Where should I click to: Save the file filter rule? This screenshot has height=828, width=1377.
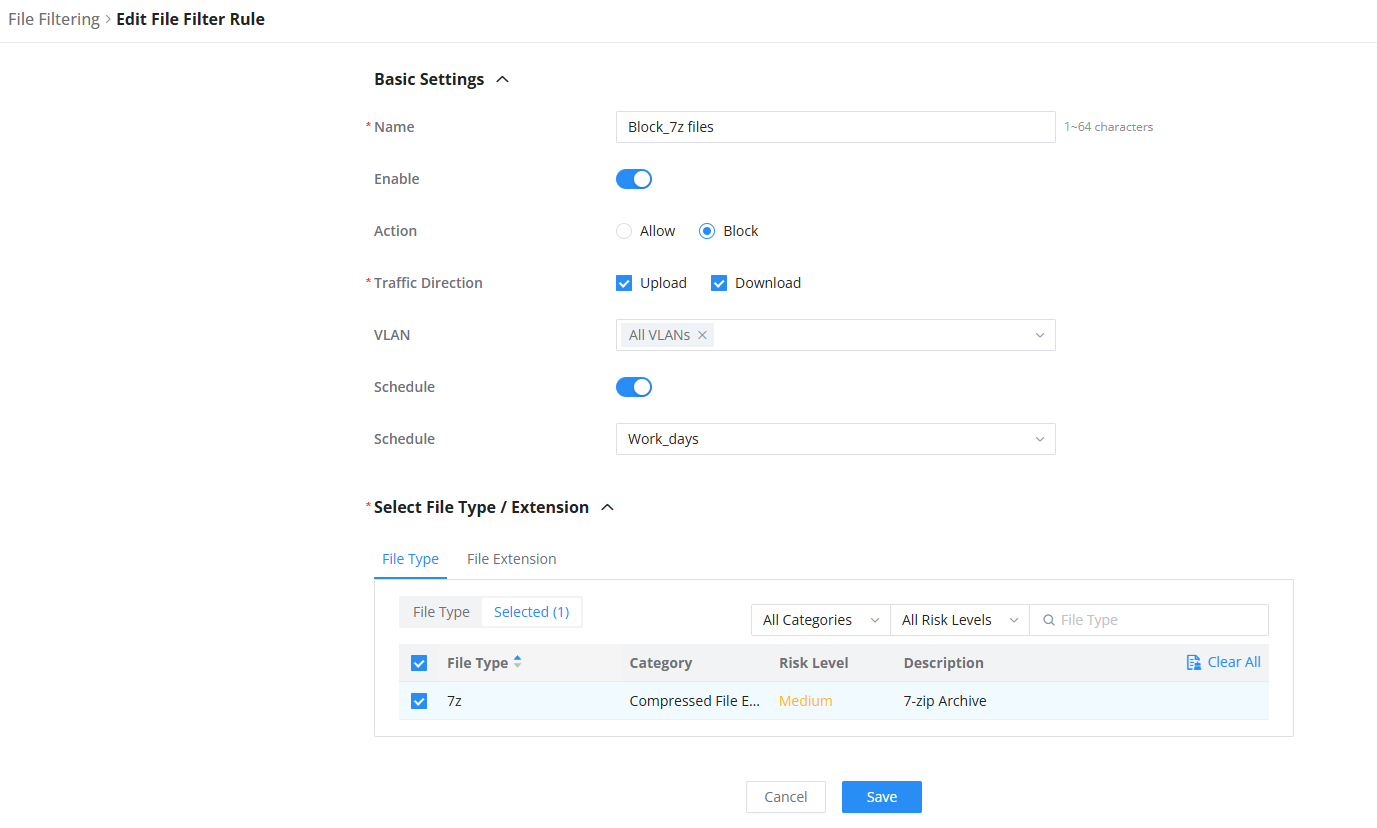tap(882, 797)
